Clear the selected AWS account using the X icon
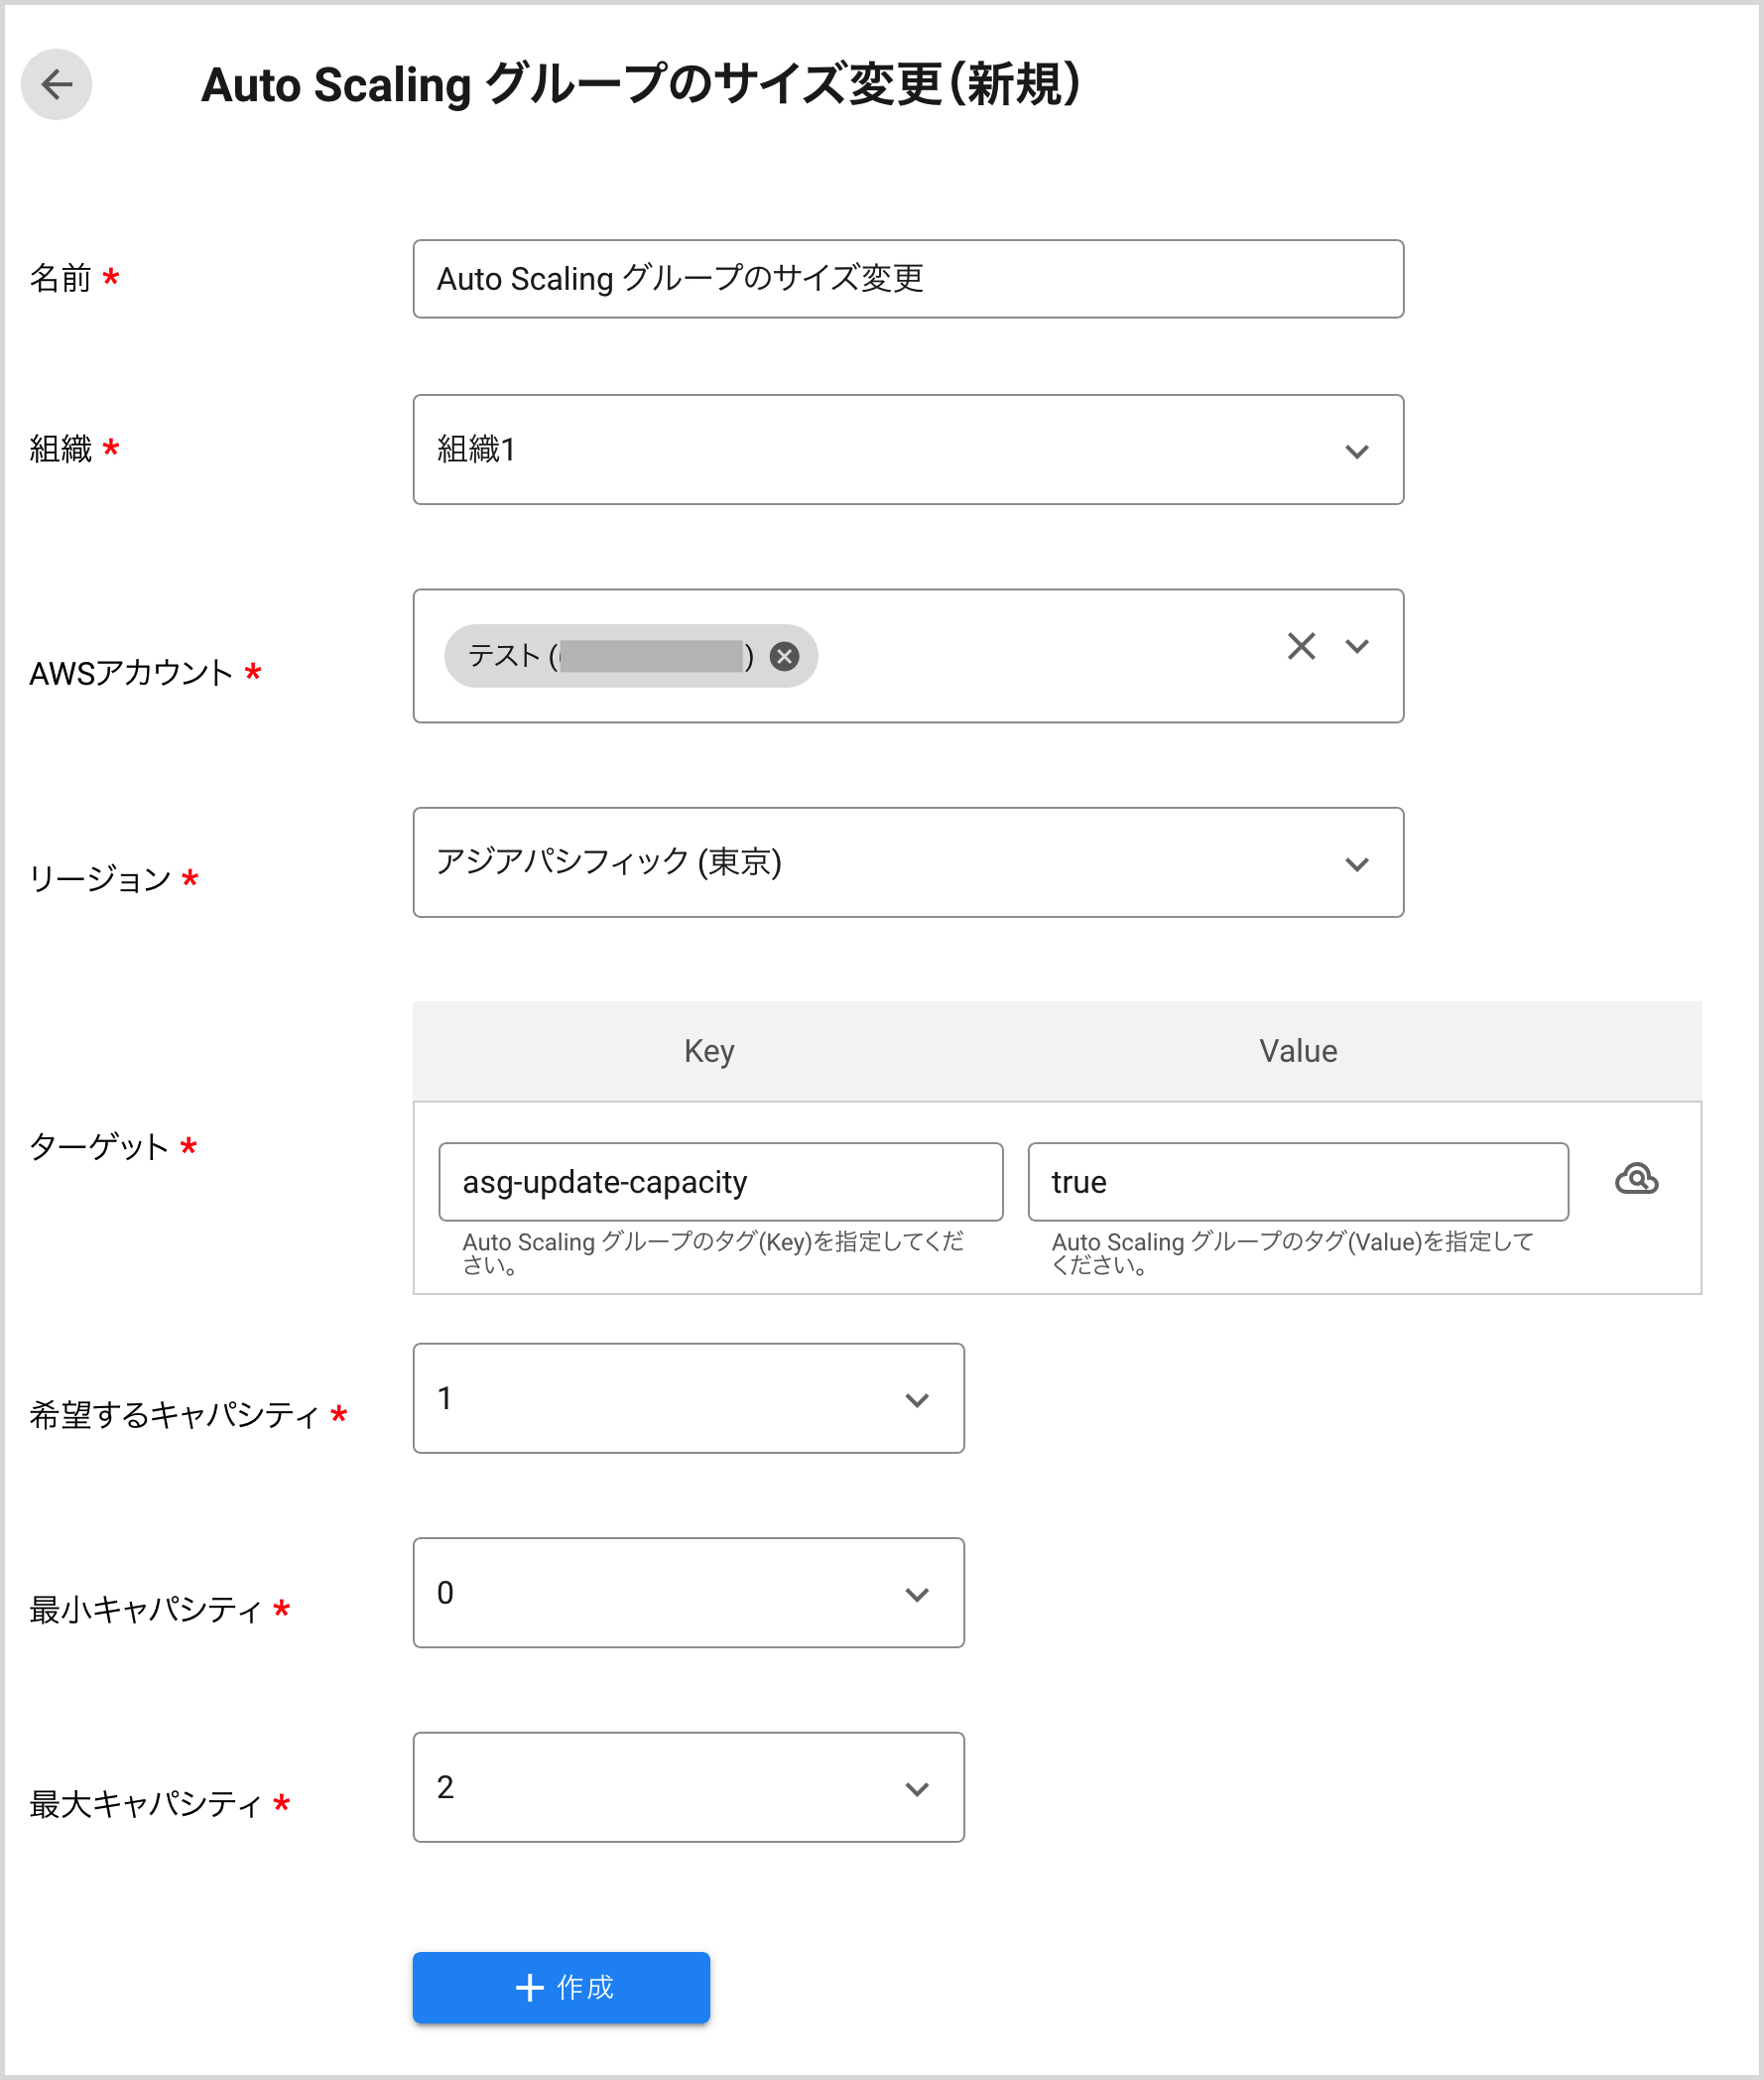 point(1301,647)
